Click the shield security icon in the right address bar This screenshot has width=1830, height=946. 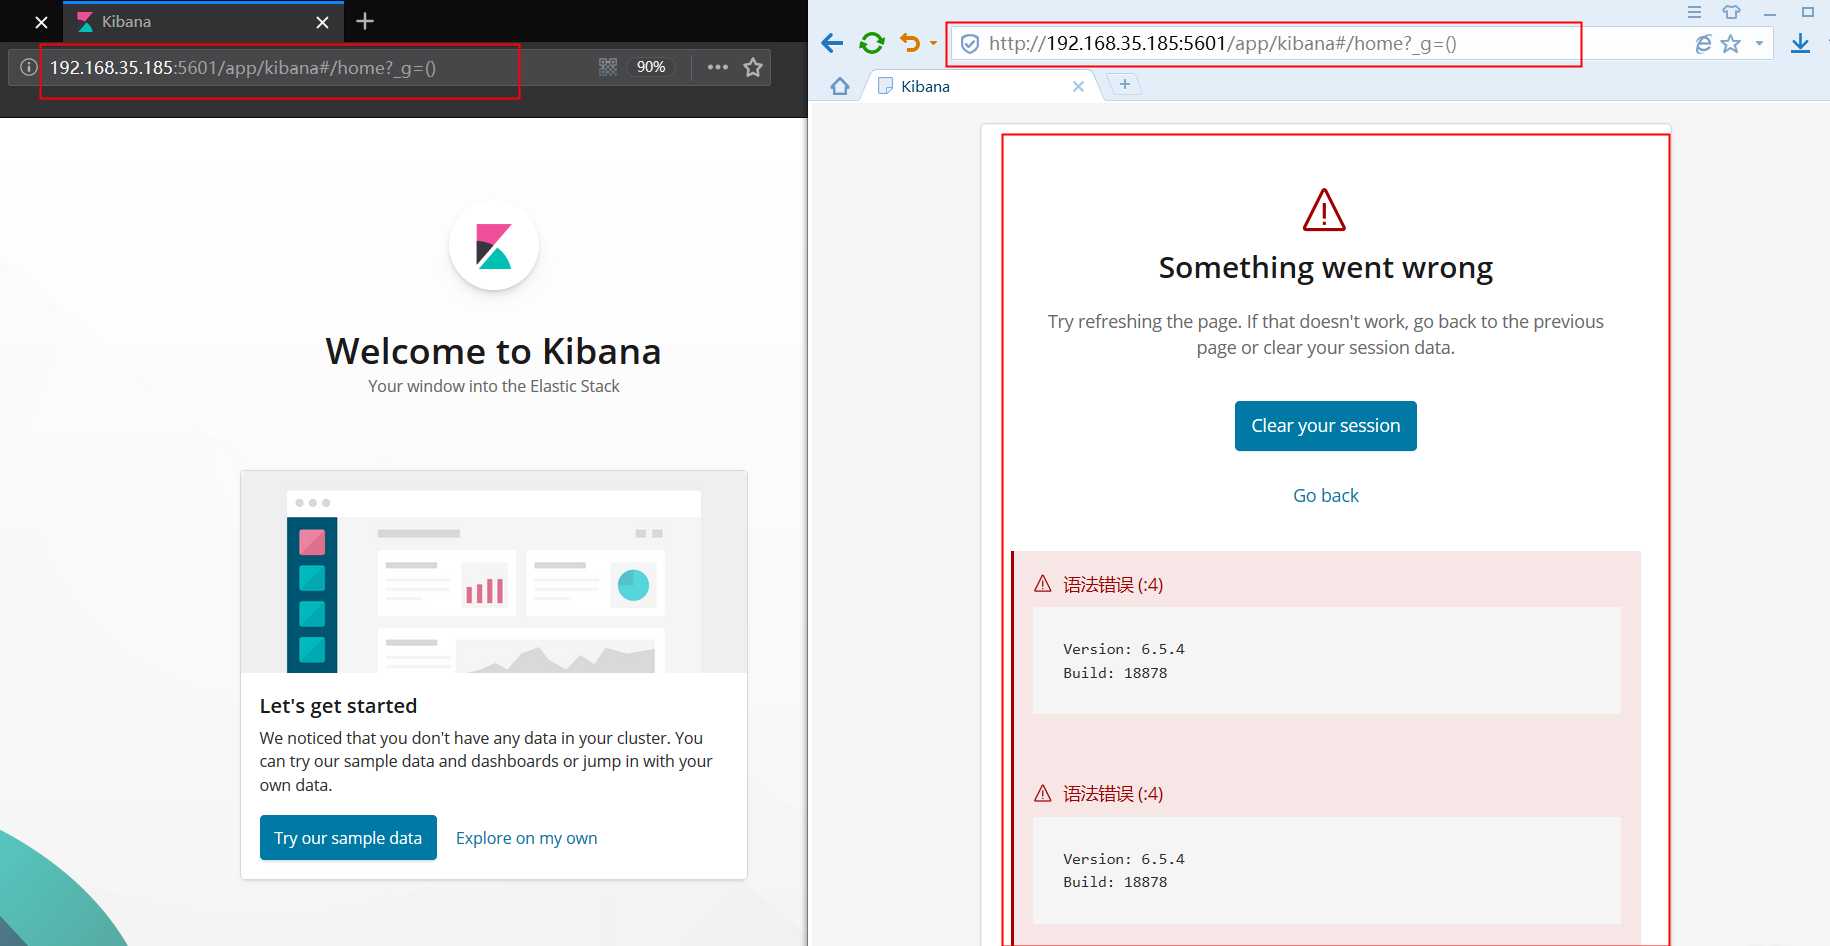click(969, 44)
